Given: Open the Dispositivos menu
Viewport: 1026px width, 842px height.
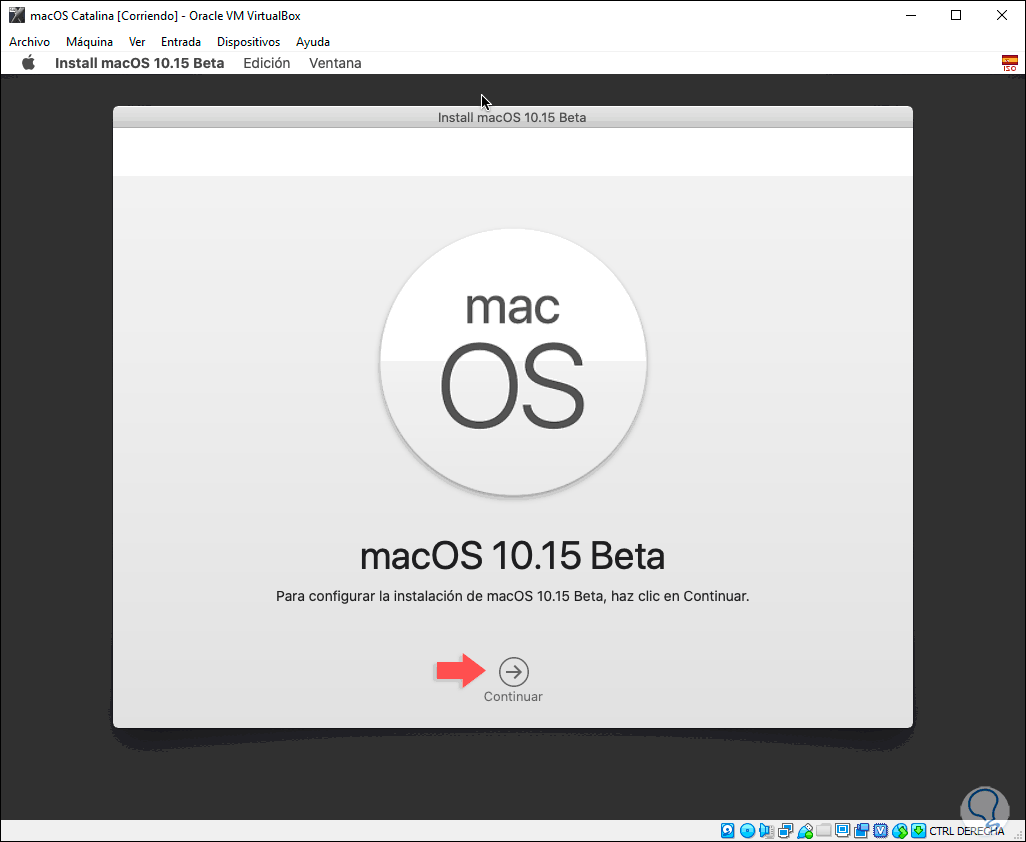Looking at the screenshot, I should pos(249,42).
